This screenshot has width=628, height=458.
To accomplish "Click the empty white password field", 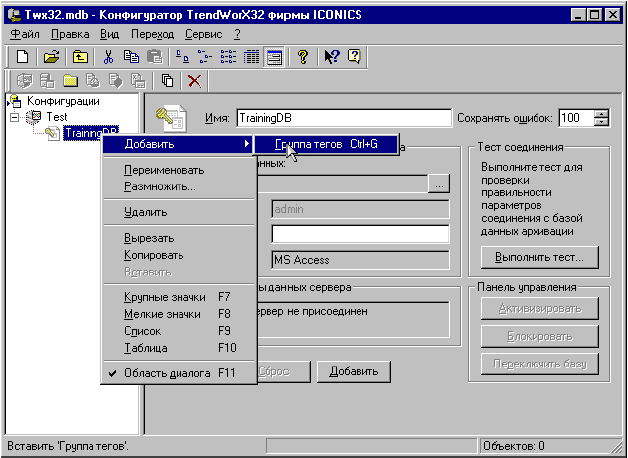I will (x=360, y=234).
